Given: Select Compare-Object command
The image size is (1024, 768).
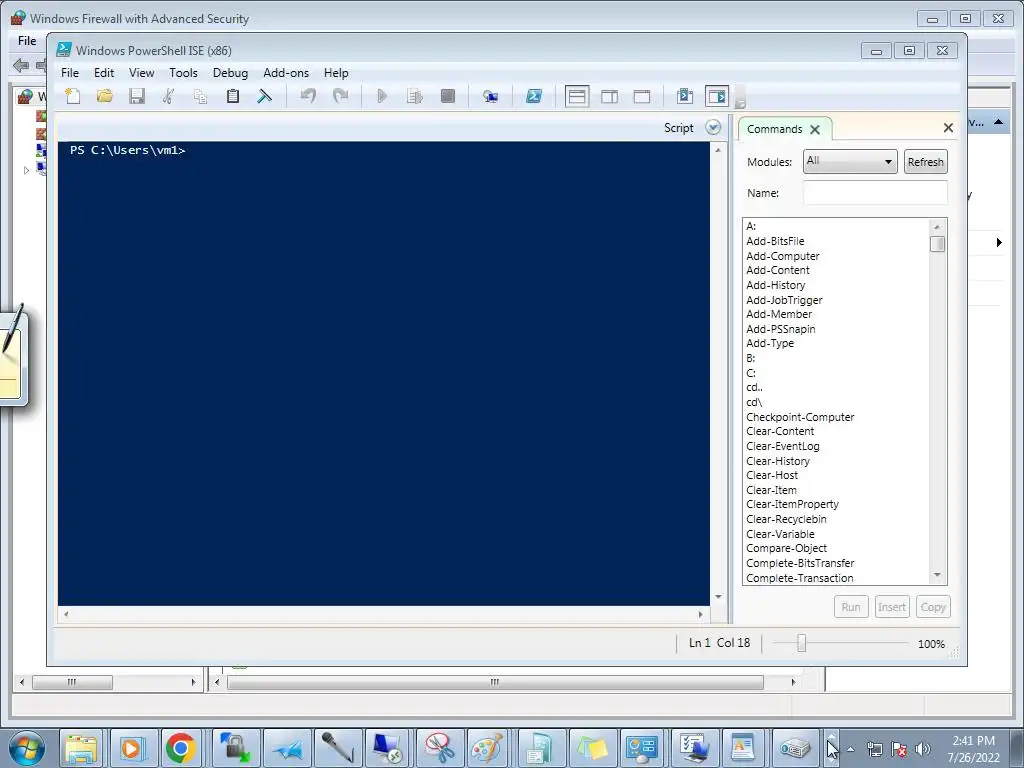Looking at the screenshot, I should tap(786, 548).
